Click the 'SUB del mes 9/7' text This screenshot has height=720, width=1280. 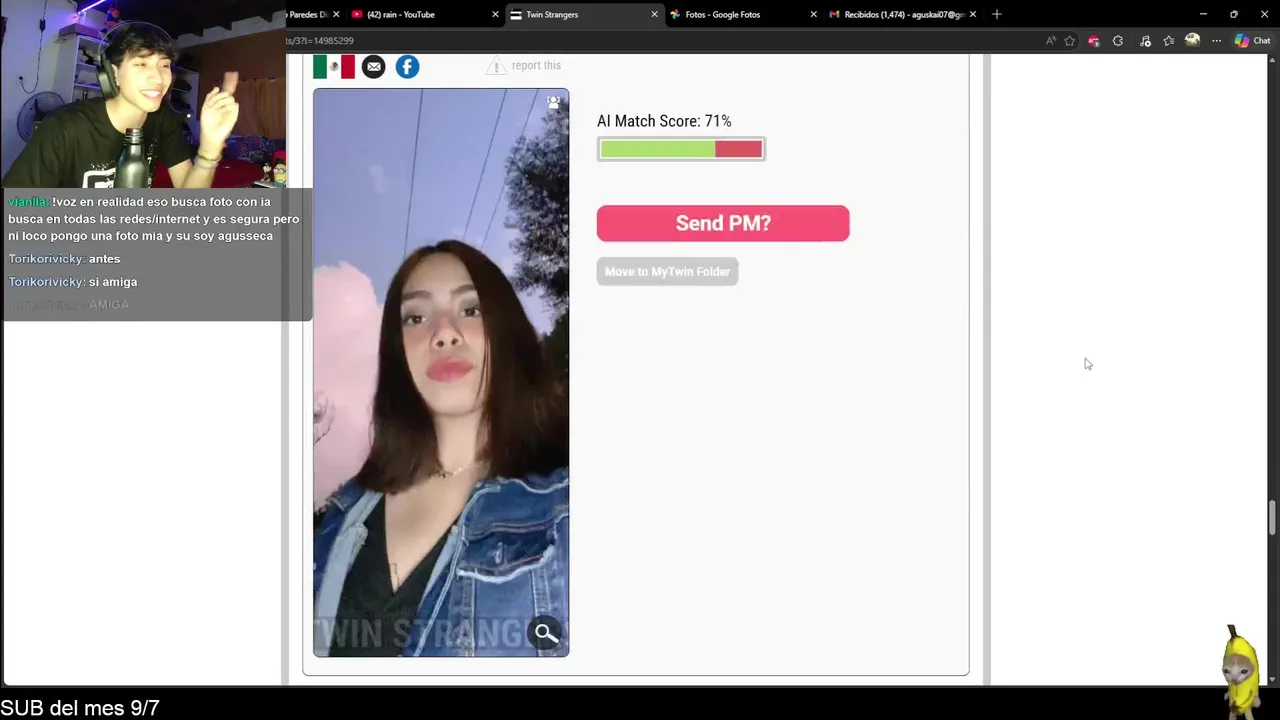(x=80, y=708)
